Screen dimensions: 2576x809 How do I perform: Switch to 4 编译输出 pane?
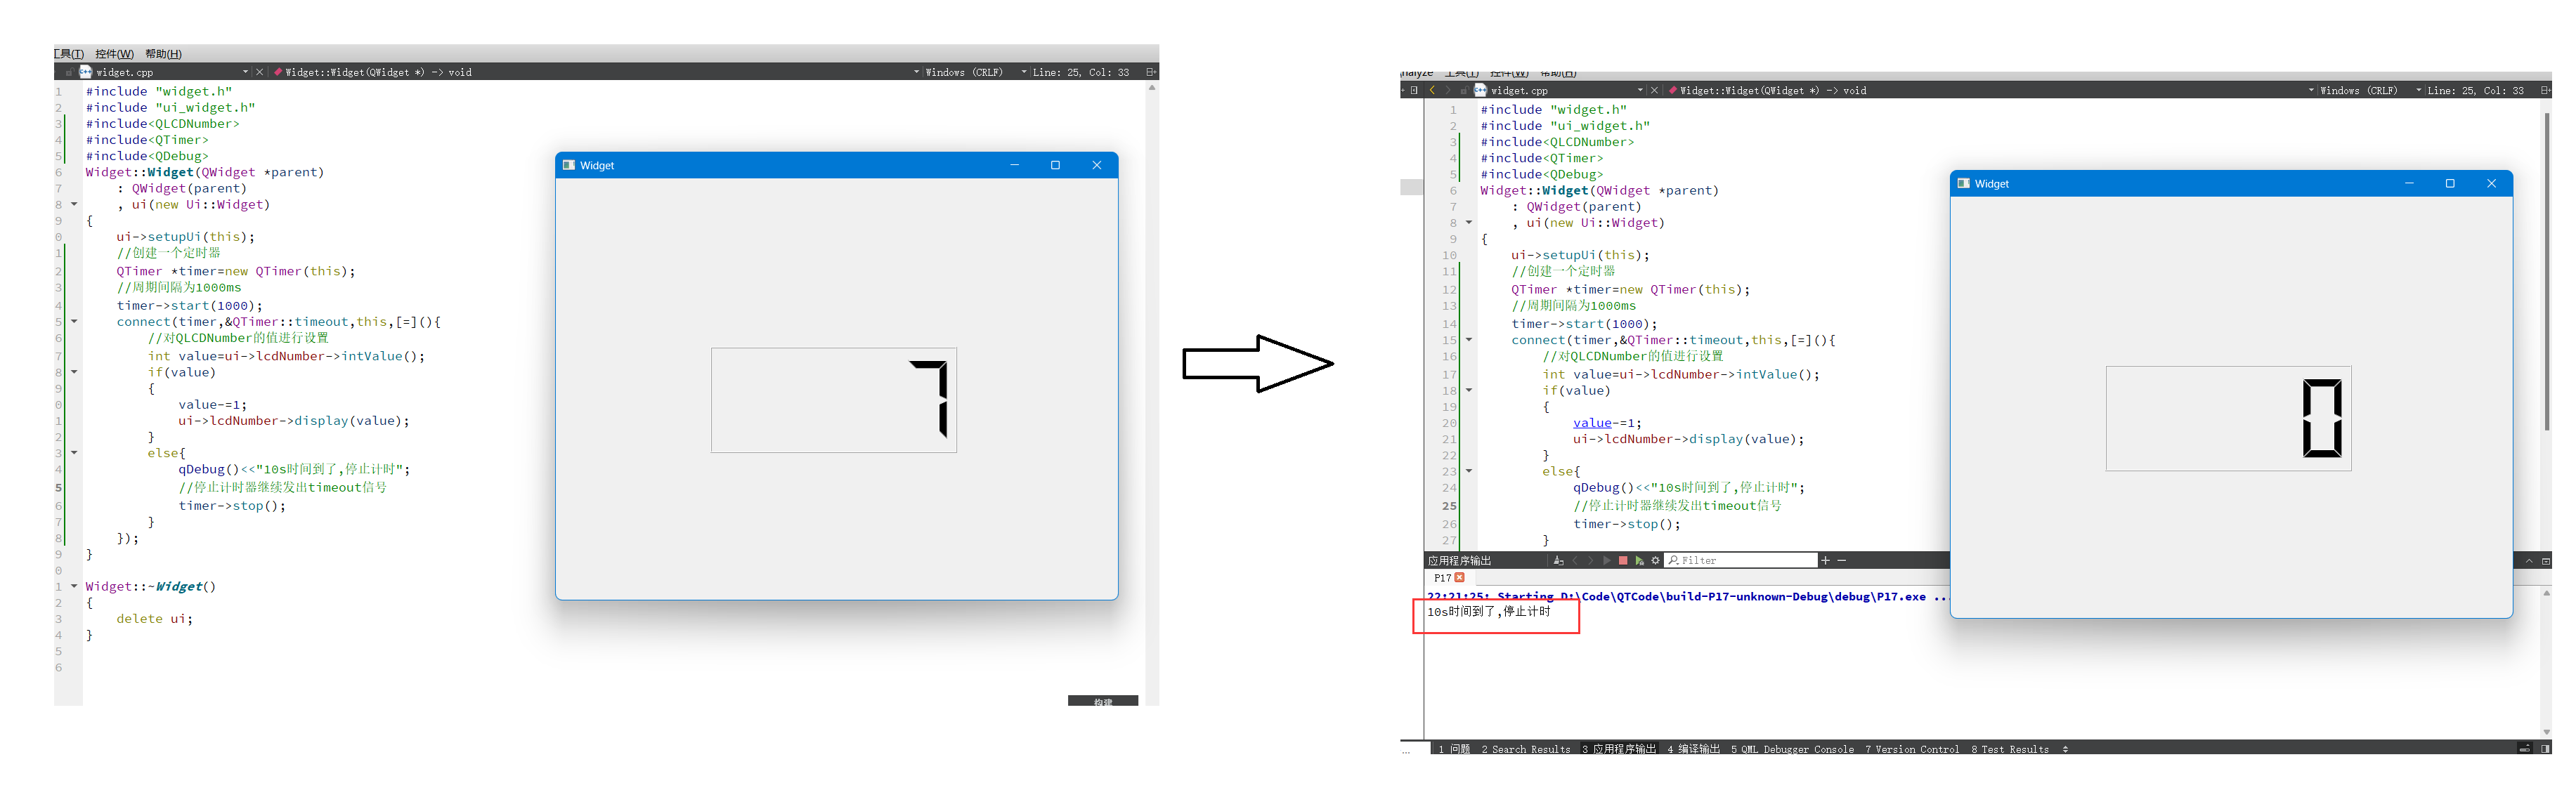[x=1693, y=749]
